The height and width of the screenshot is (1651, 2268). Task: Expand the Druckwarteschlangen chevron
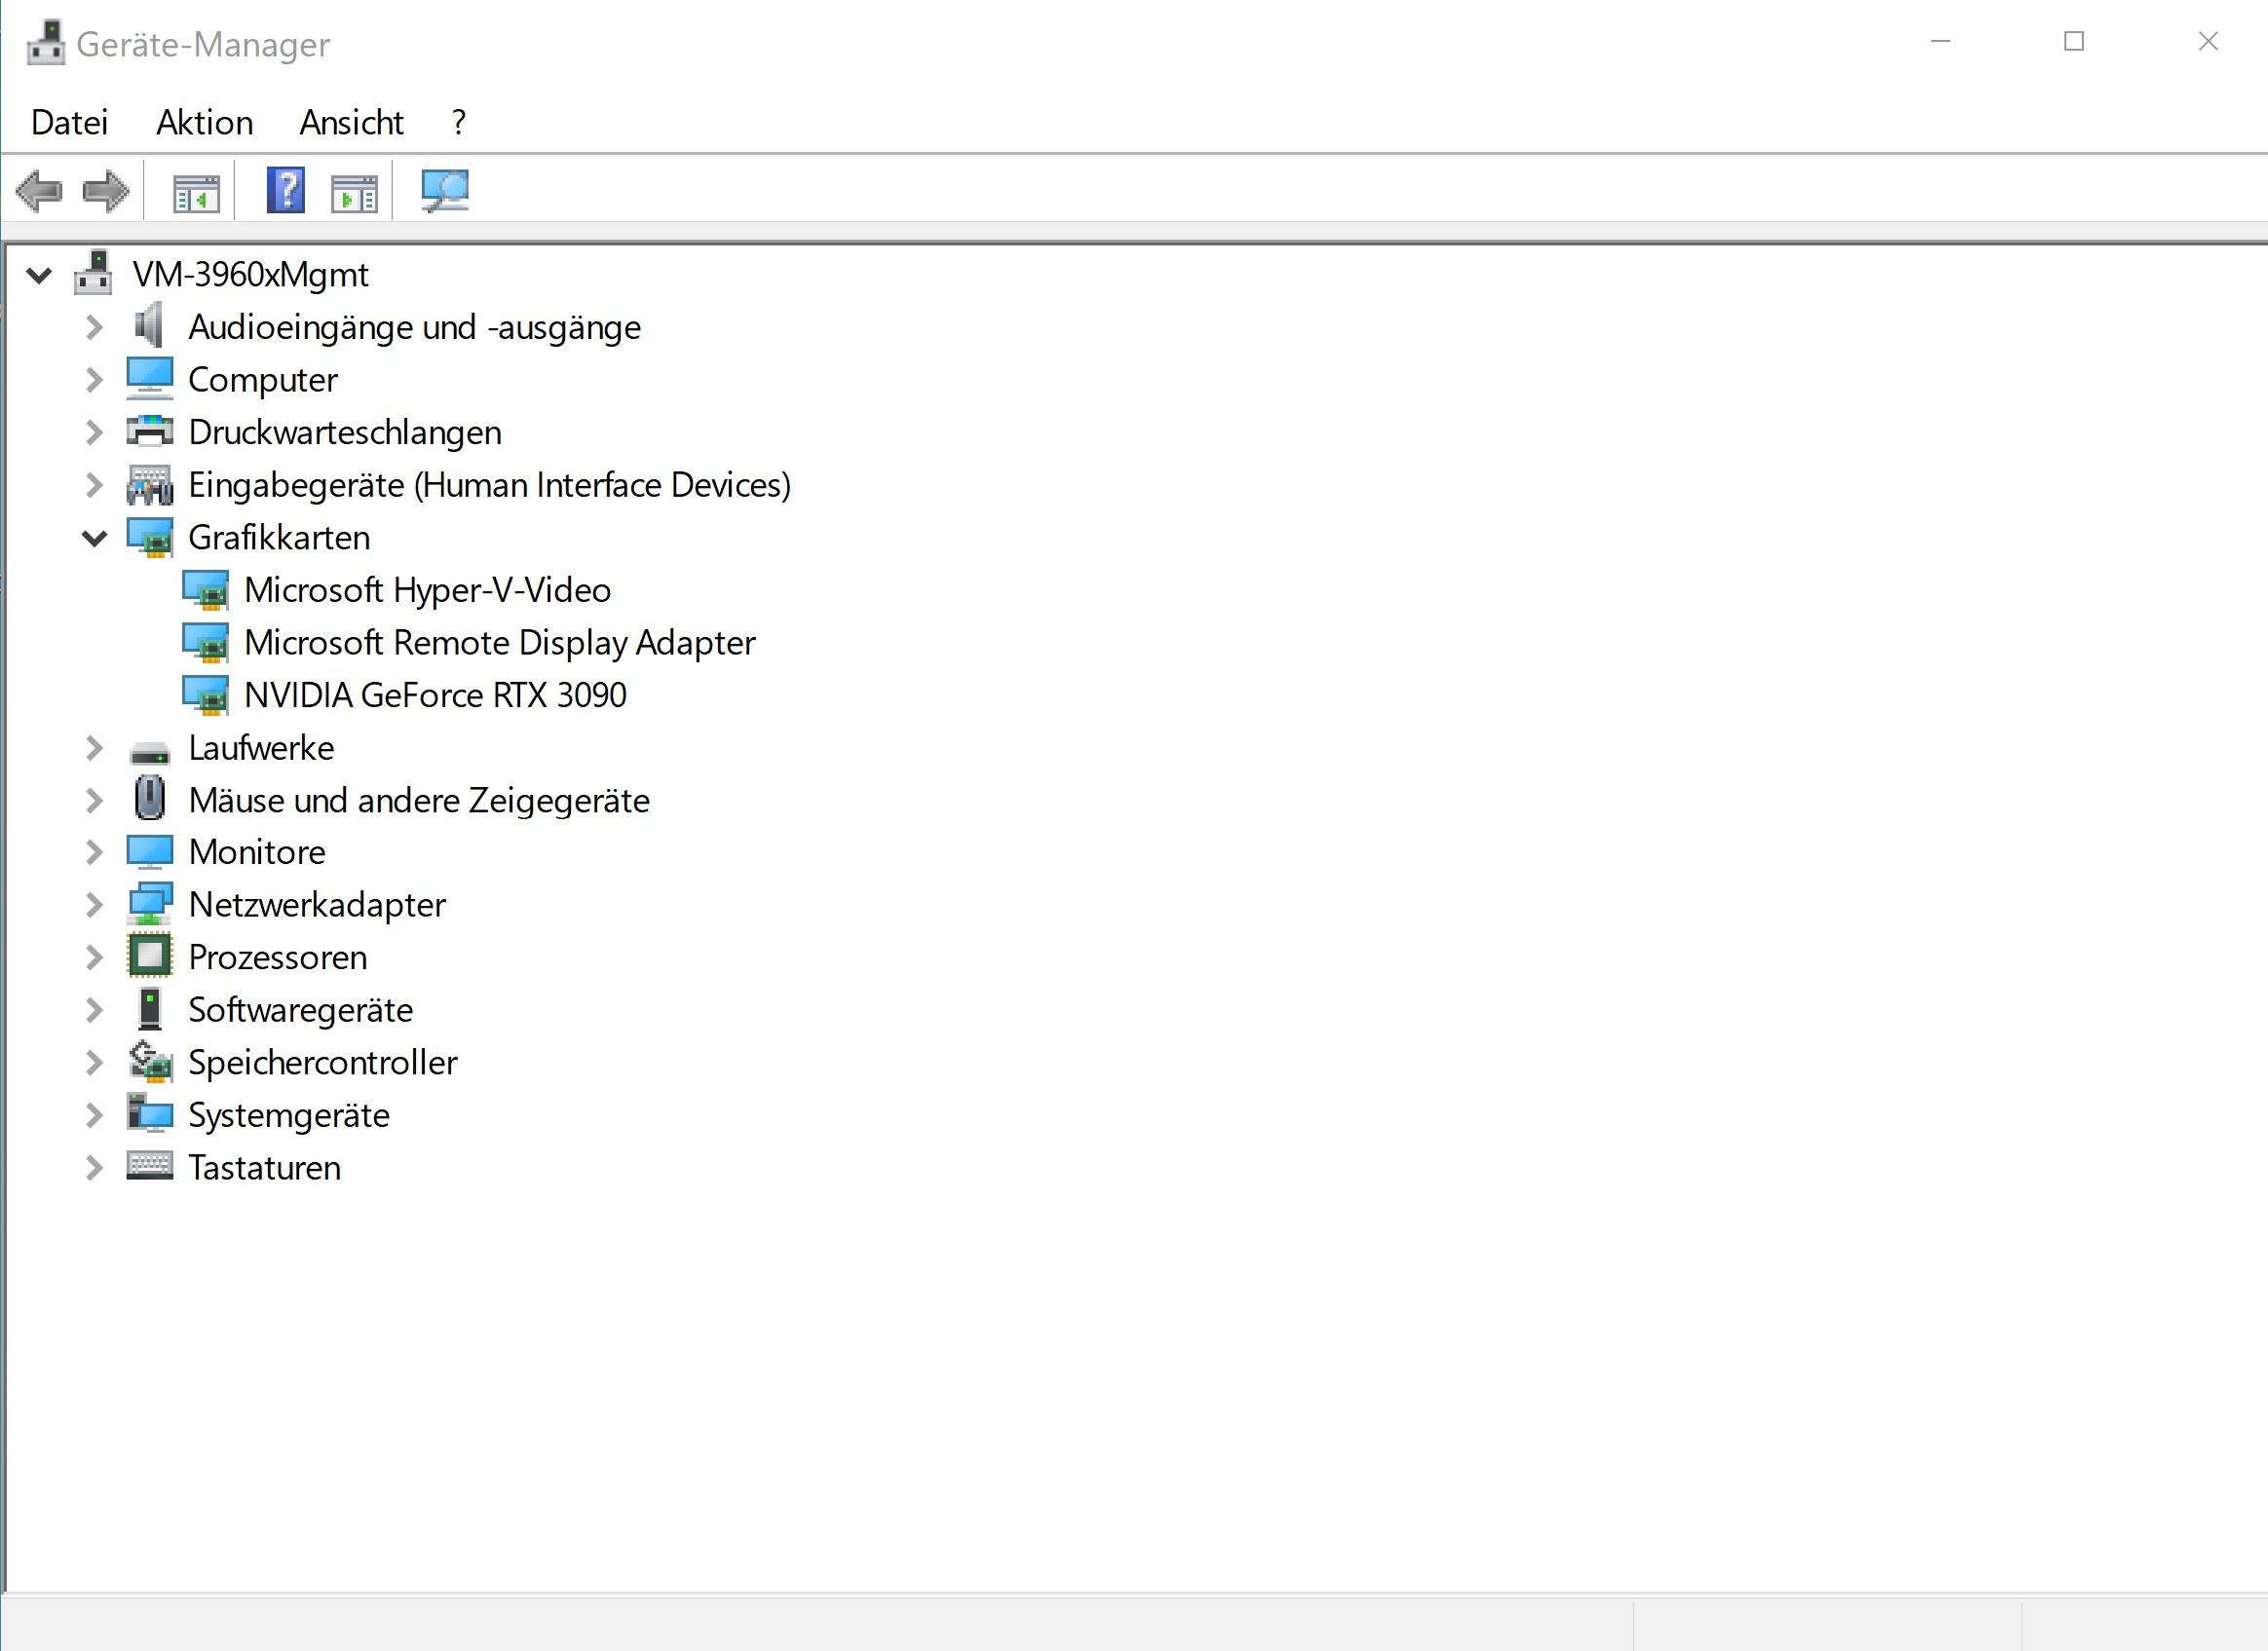(x=94, y=432)
